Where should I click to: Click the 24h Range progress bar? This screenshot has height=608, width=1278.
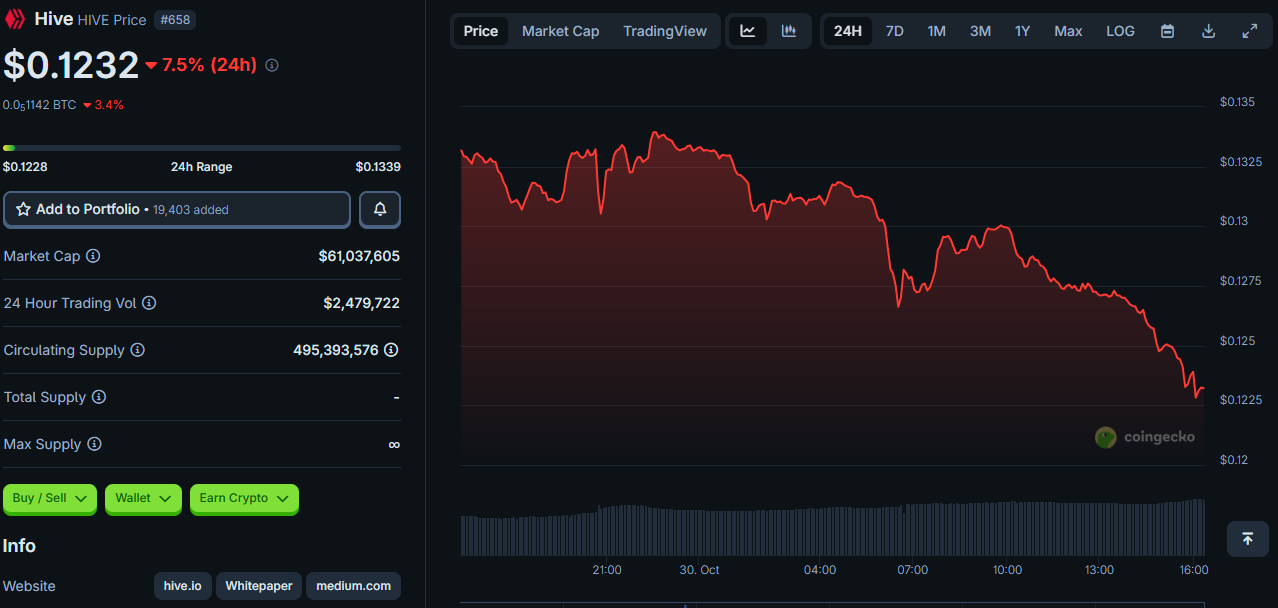(x=201, y=148)
